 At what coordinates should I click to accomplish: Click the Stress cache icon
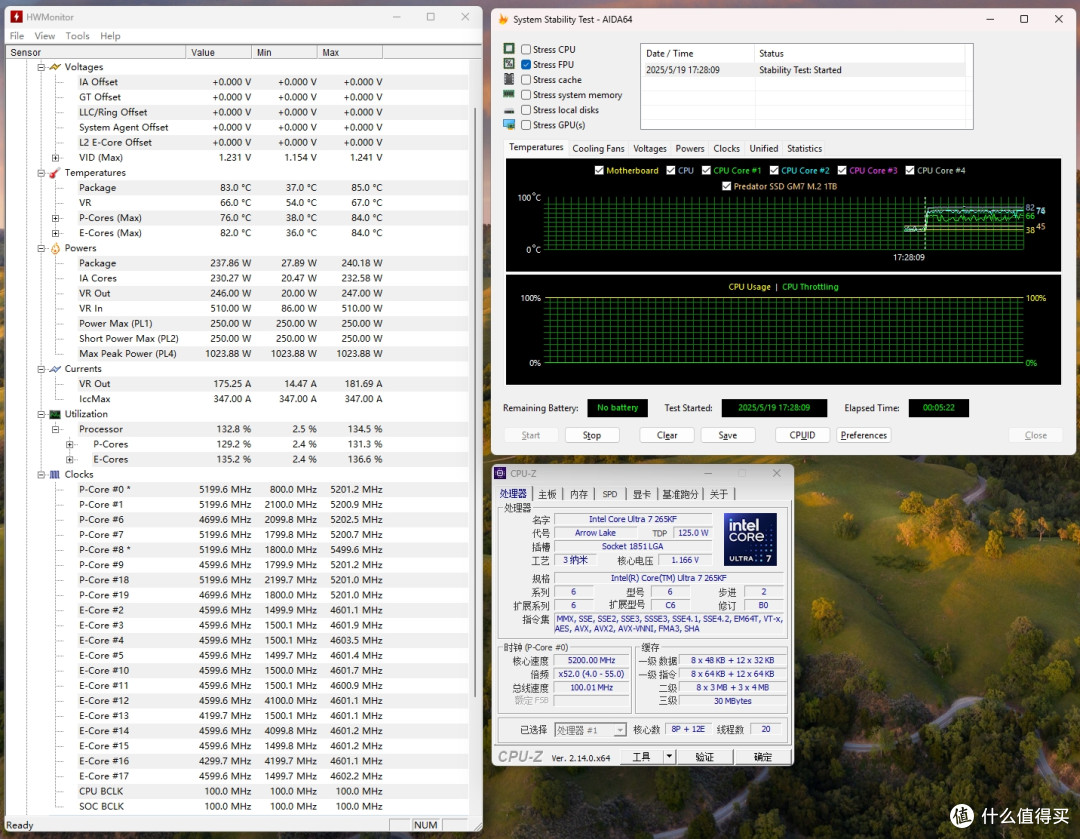pos(509,79)
